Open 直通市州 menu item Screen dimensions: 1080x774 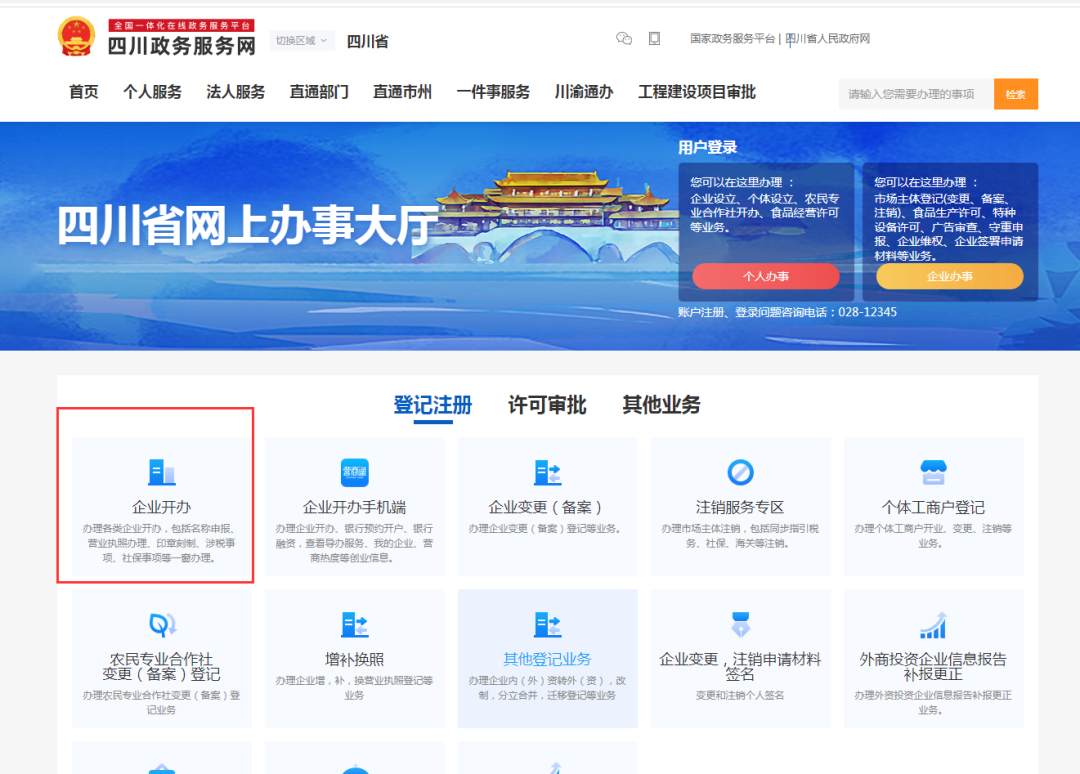402,92
